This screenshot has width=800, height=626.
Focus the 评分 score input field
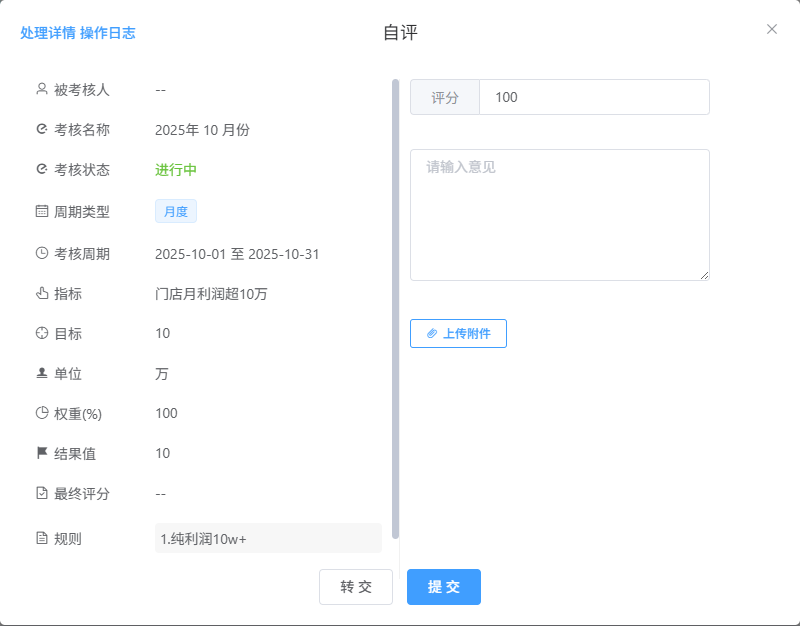pos(594,97)
